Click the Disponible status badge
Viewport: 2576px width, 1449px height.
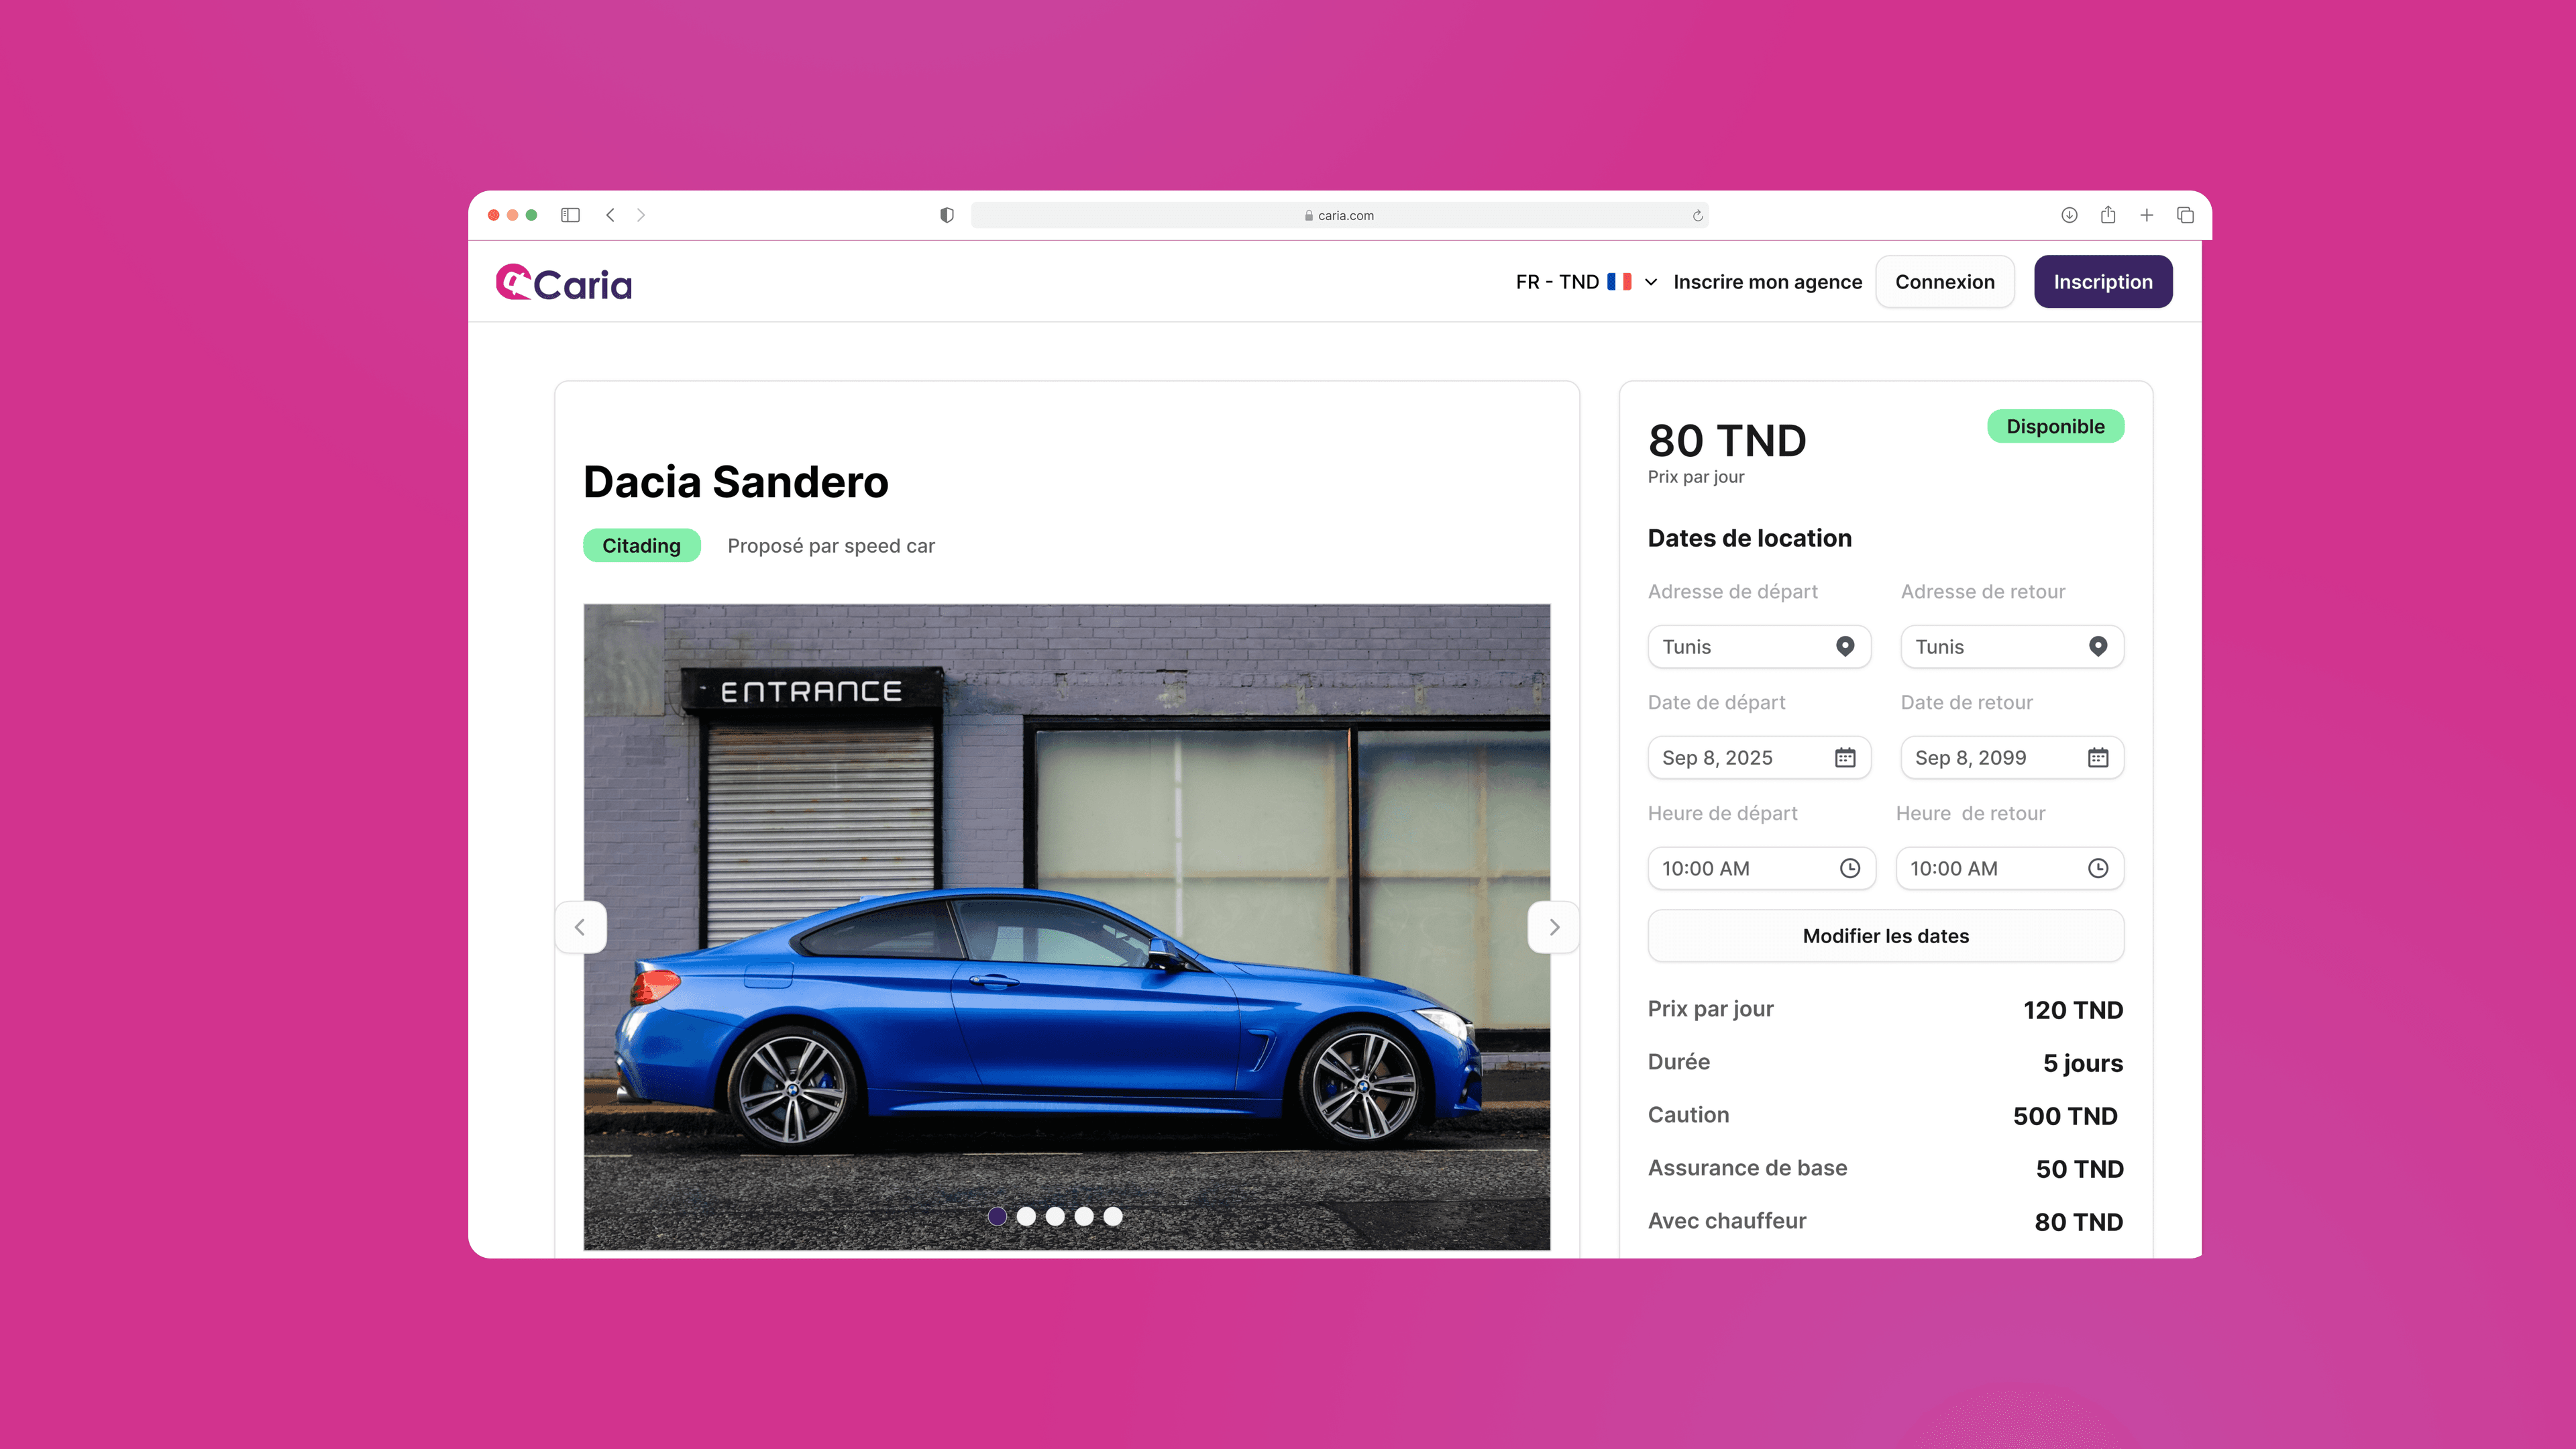[2055, 426]
